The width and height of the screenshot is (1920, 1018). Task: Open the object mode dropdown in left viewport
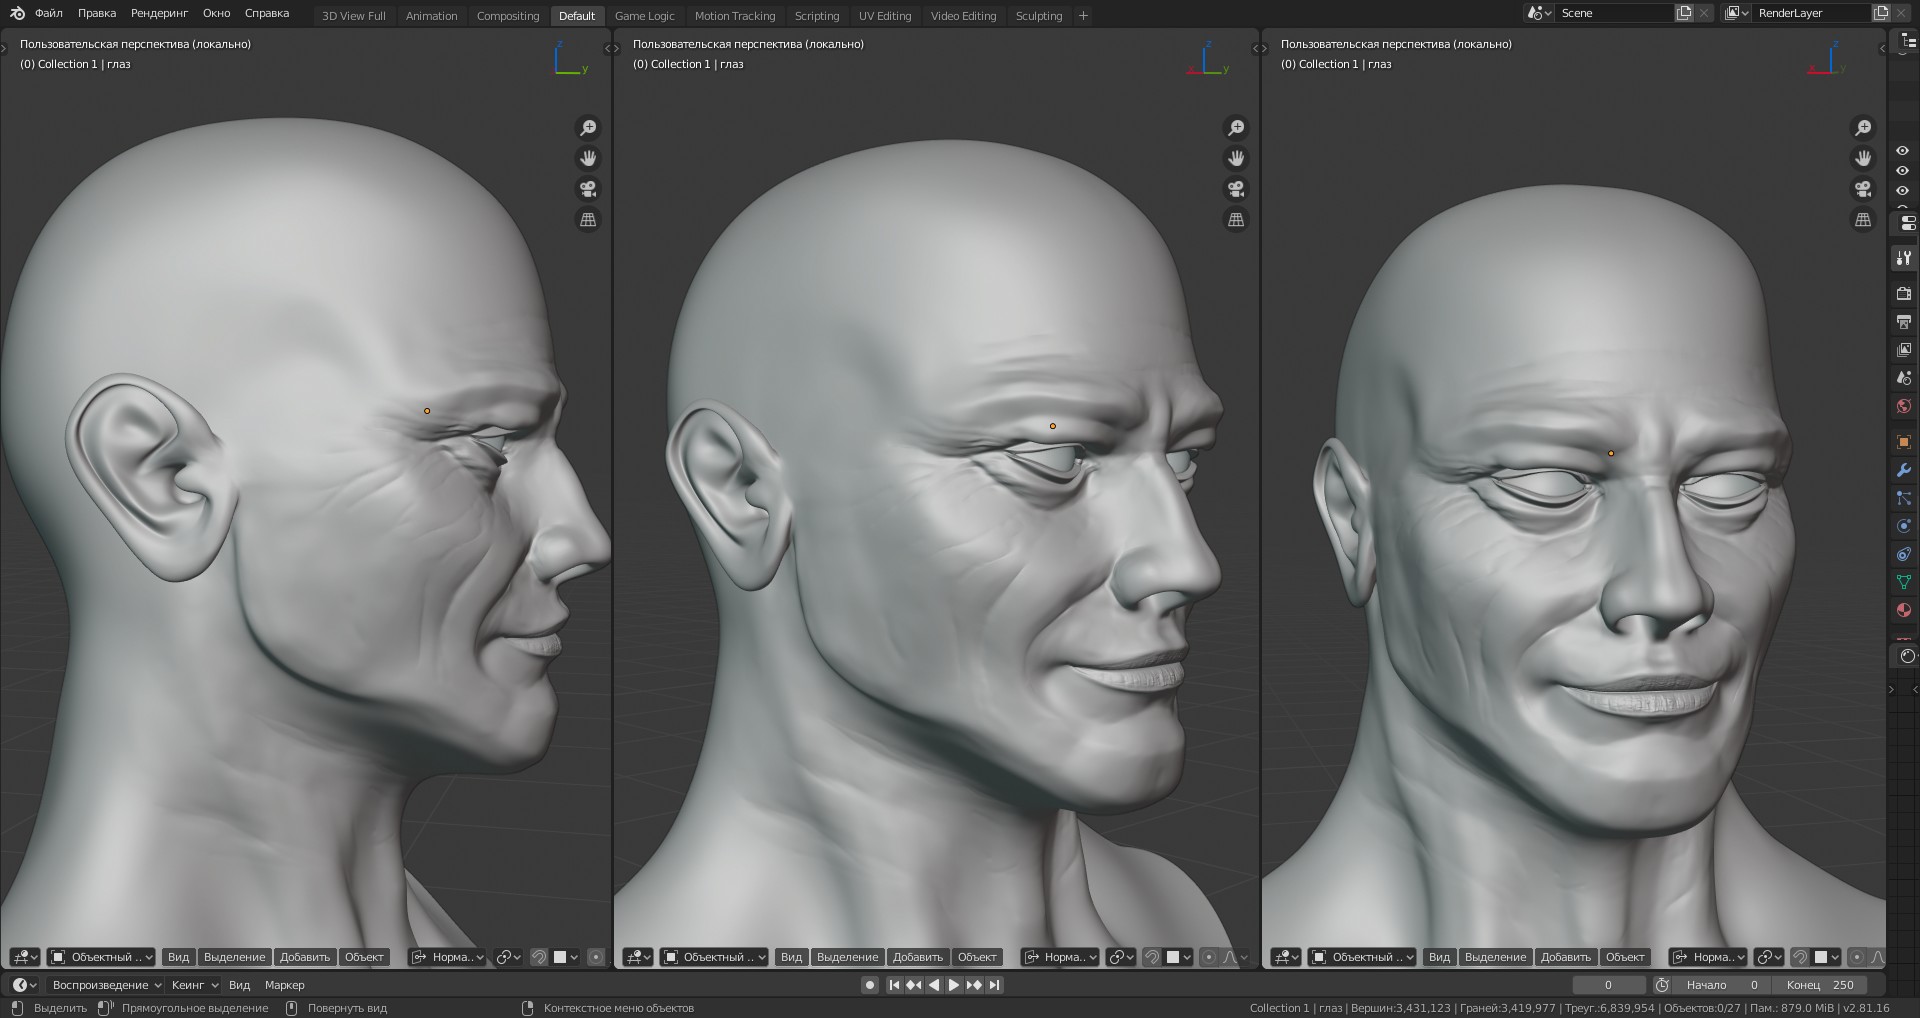[x=102, y=957]
